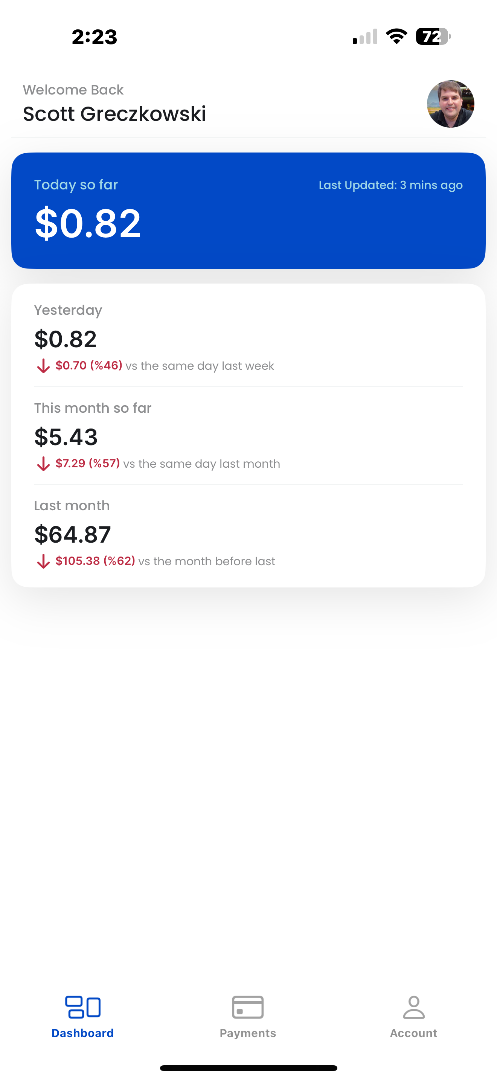This screenshot has width=497, height=1080.
Task: Tap the battery indicator in status bar
Action: [432, 37]
